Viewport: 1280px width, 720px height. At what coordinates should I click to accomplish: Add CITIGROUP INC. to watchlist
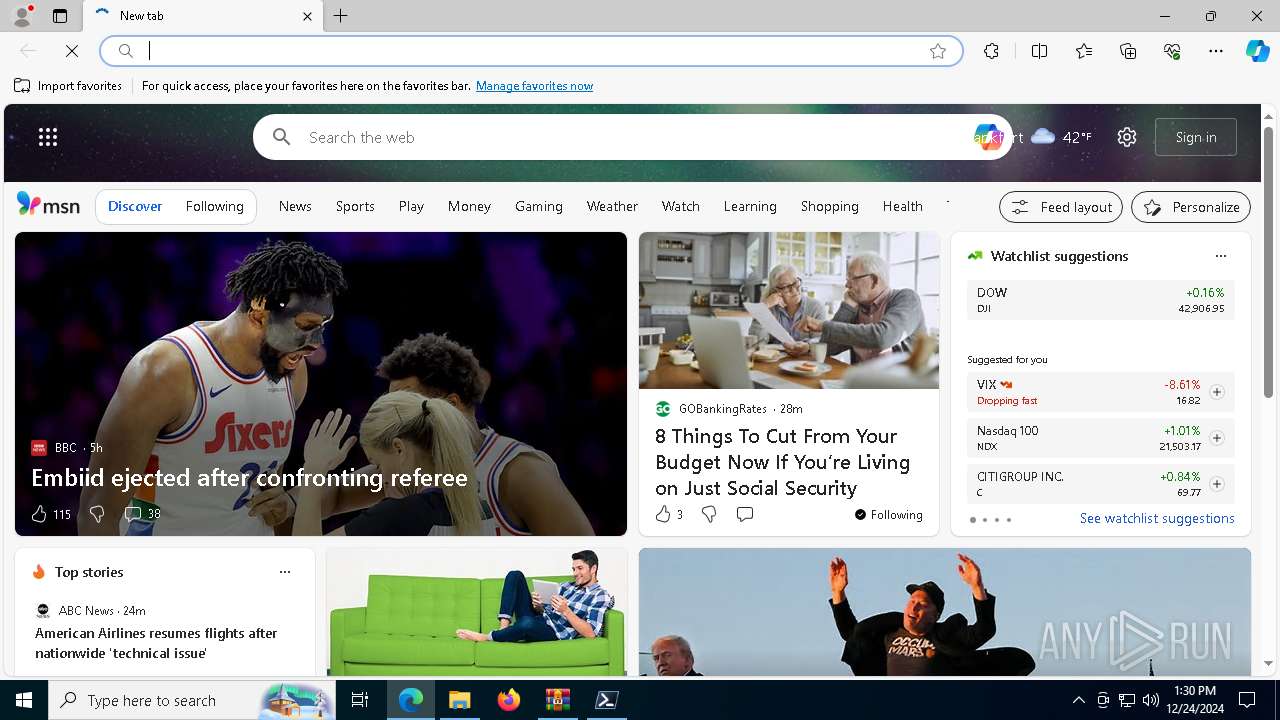(1217, 484)
